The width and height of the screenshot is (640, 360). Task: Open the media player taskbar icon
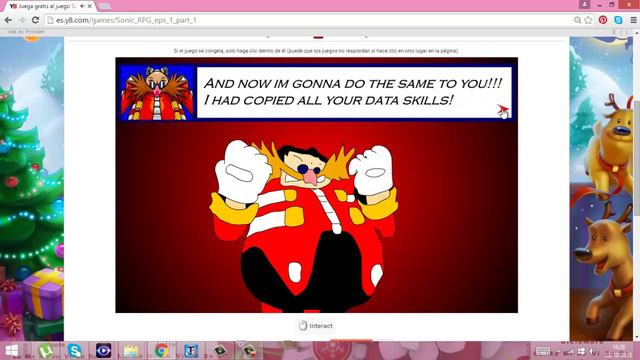pos(103,351)
